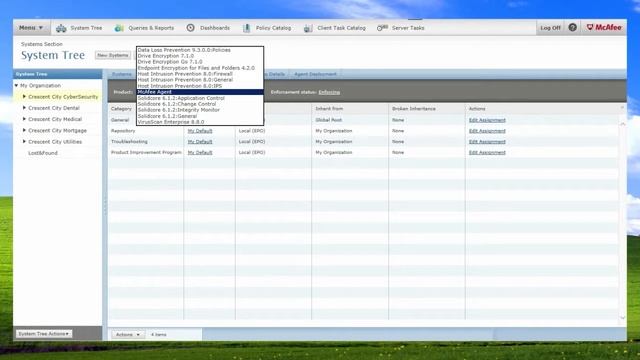Select the highlighted McAfee Agent option
This screenshot has width=640, height=360.
coord(200,92)
